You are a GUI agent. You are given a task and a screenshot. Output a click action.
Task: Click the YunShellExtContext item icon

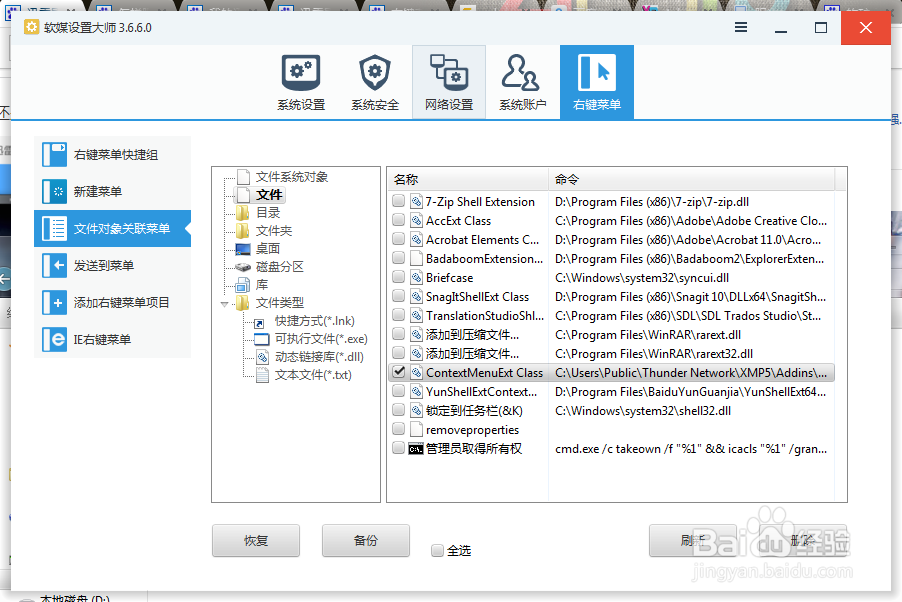pyautogui.click(x=416, y=391)
